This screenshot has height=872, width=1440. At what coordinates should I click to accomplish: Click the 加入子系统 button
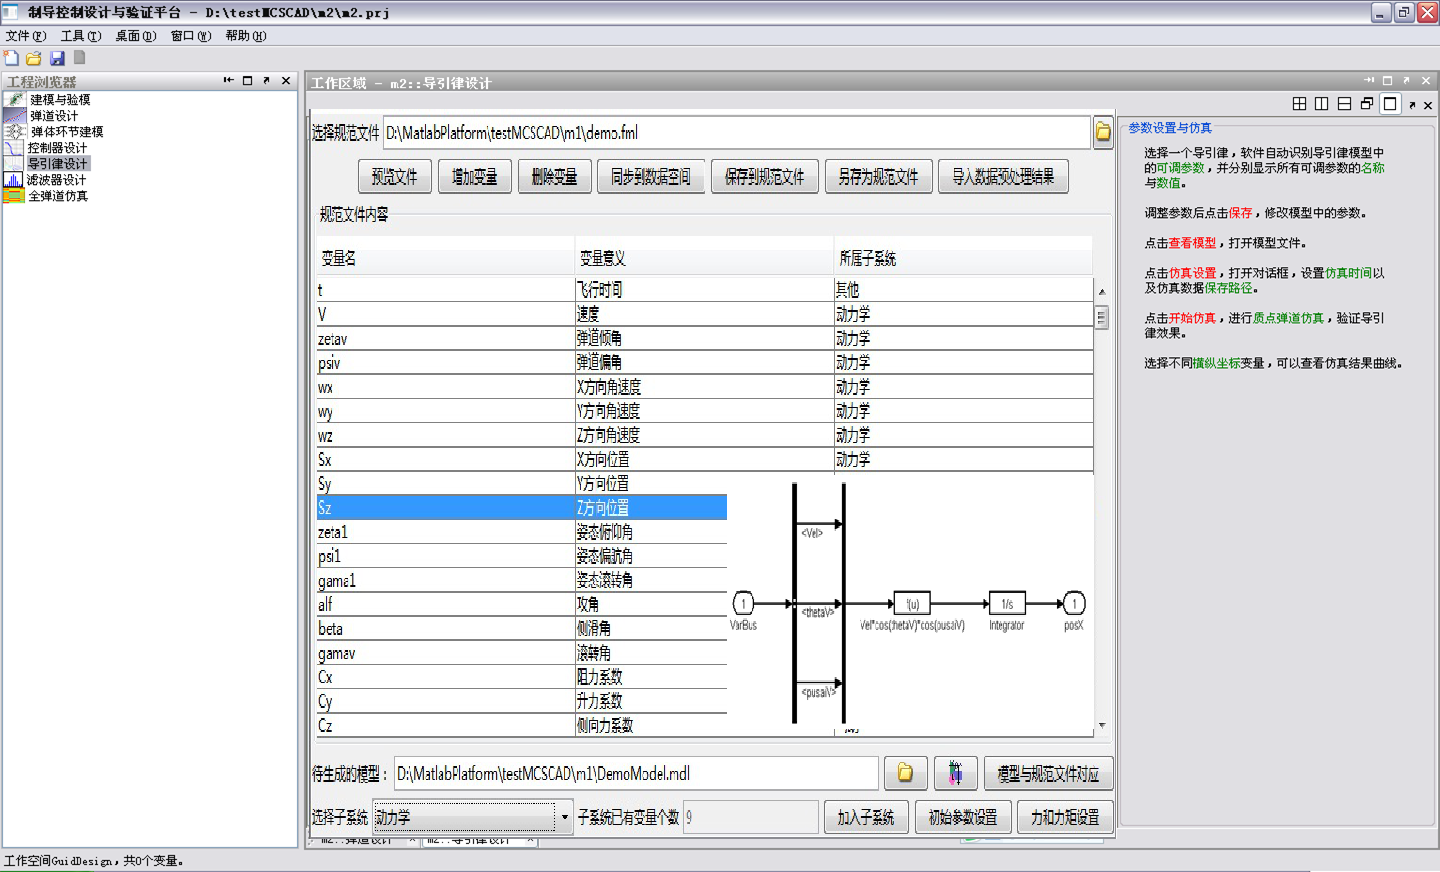[x=866, y=817]
